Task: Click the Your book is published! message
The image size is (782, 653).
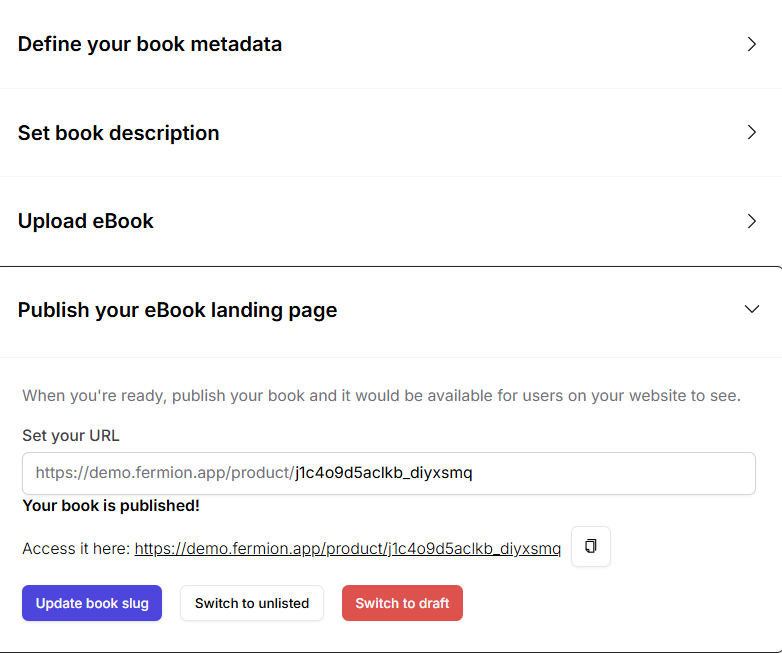Action: pyautogui.click(x=111, y=506)
